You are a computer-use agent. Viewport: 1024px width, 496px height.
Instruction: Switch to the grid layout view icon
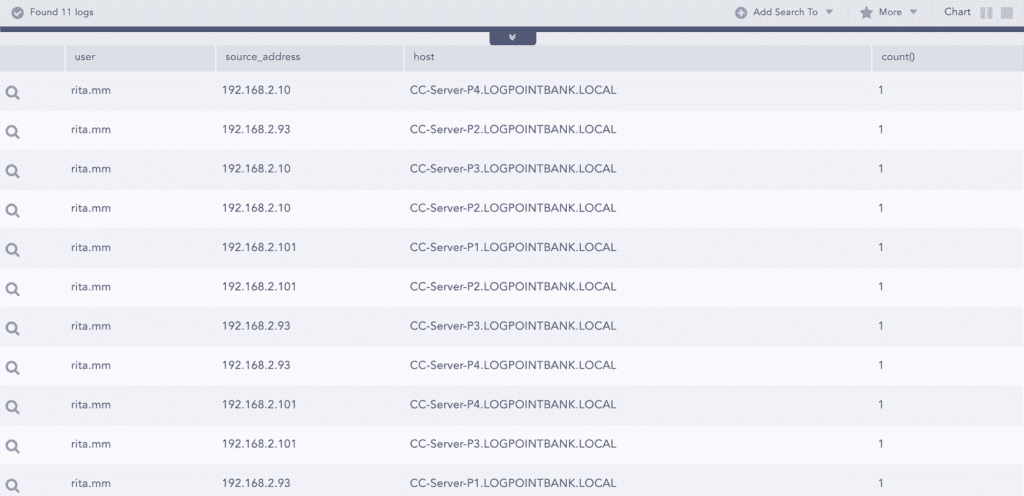[x=1007, y=13]
